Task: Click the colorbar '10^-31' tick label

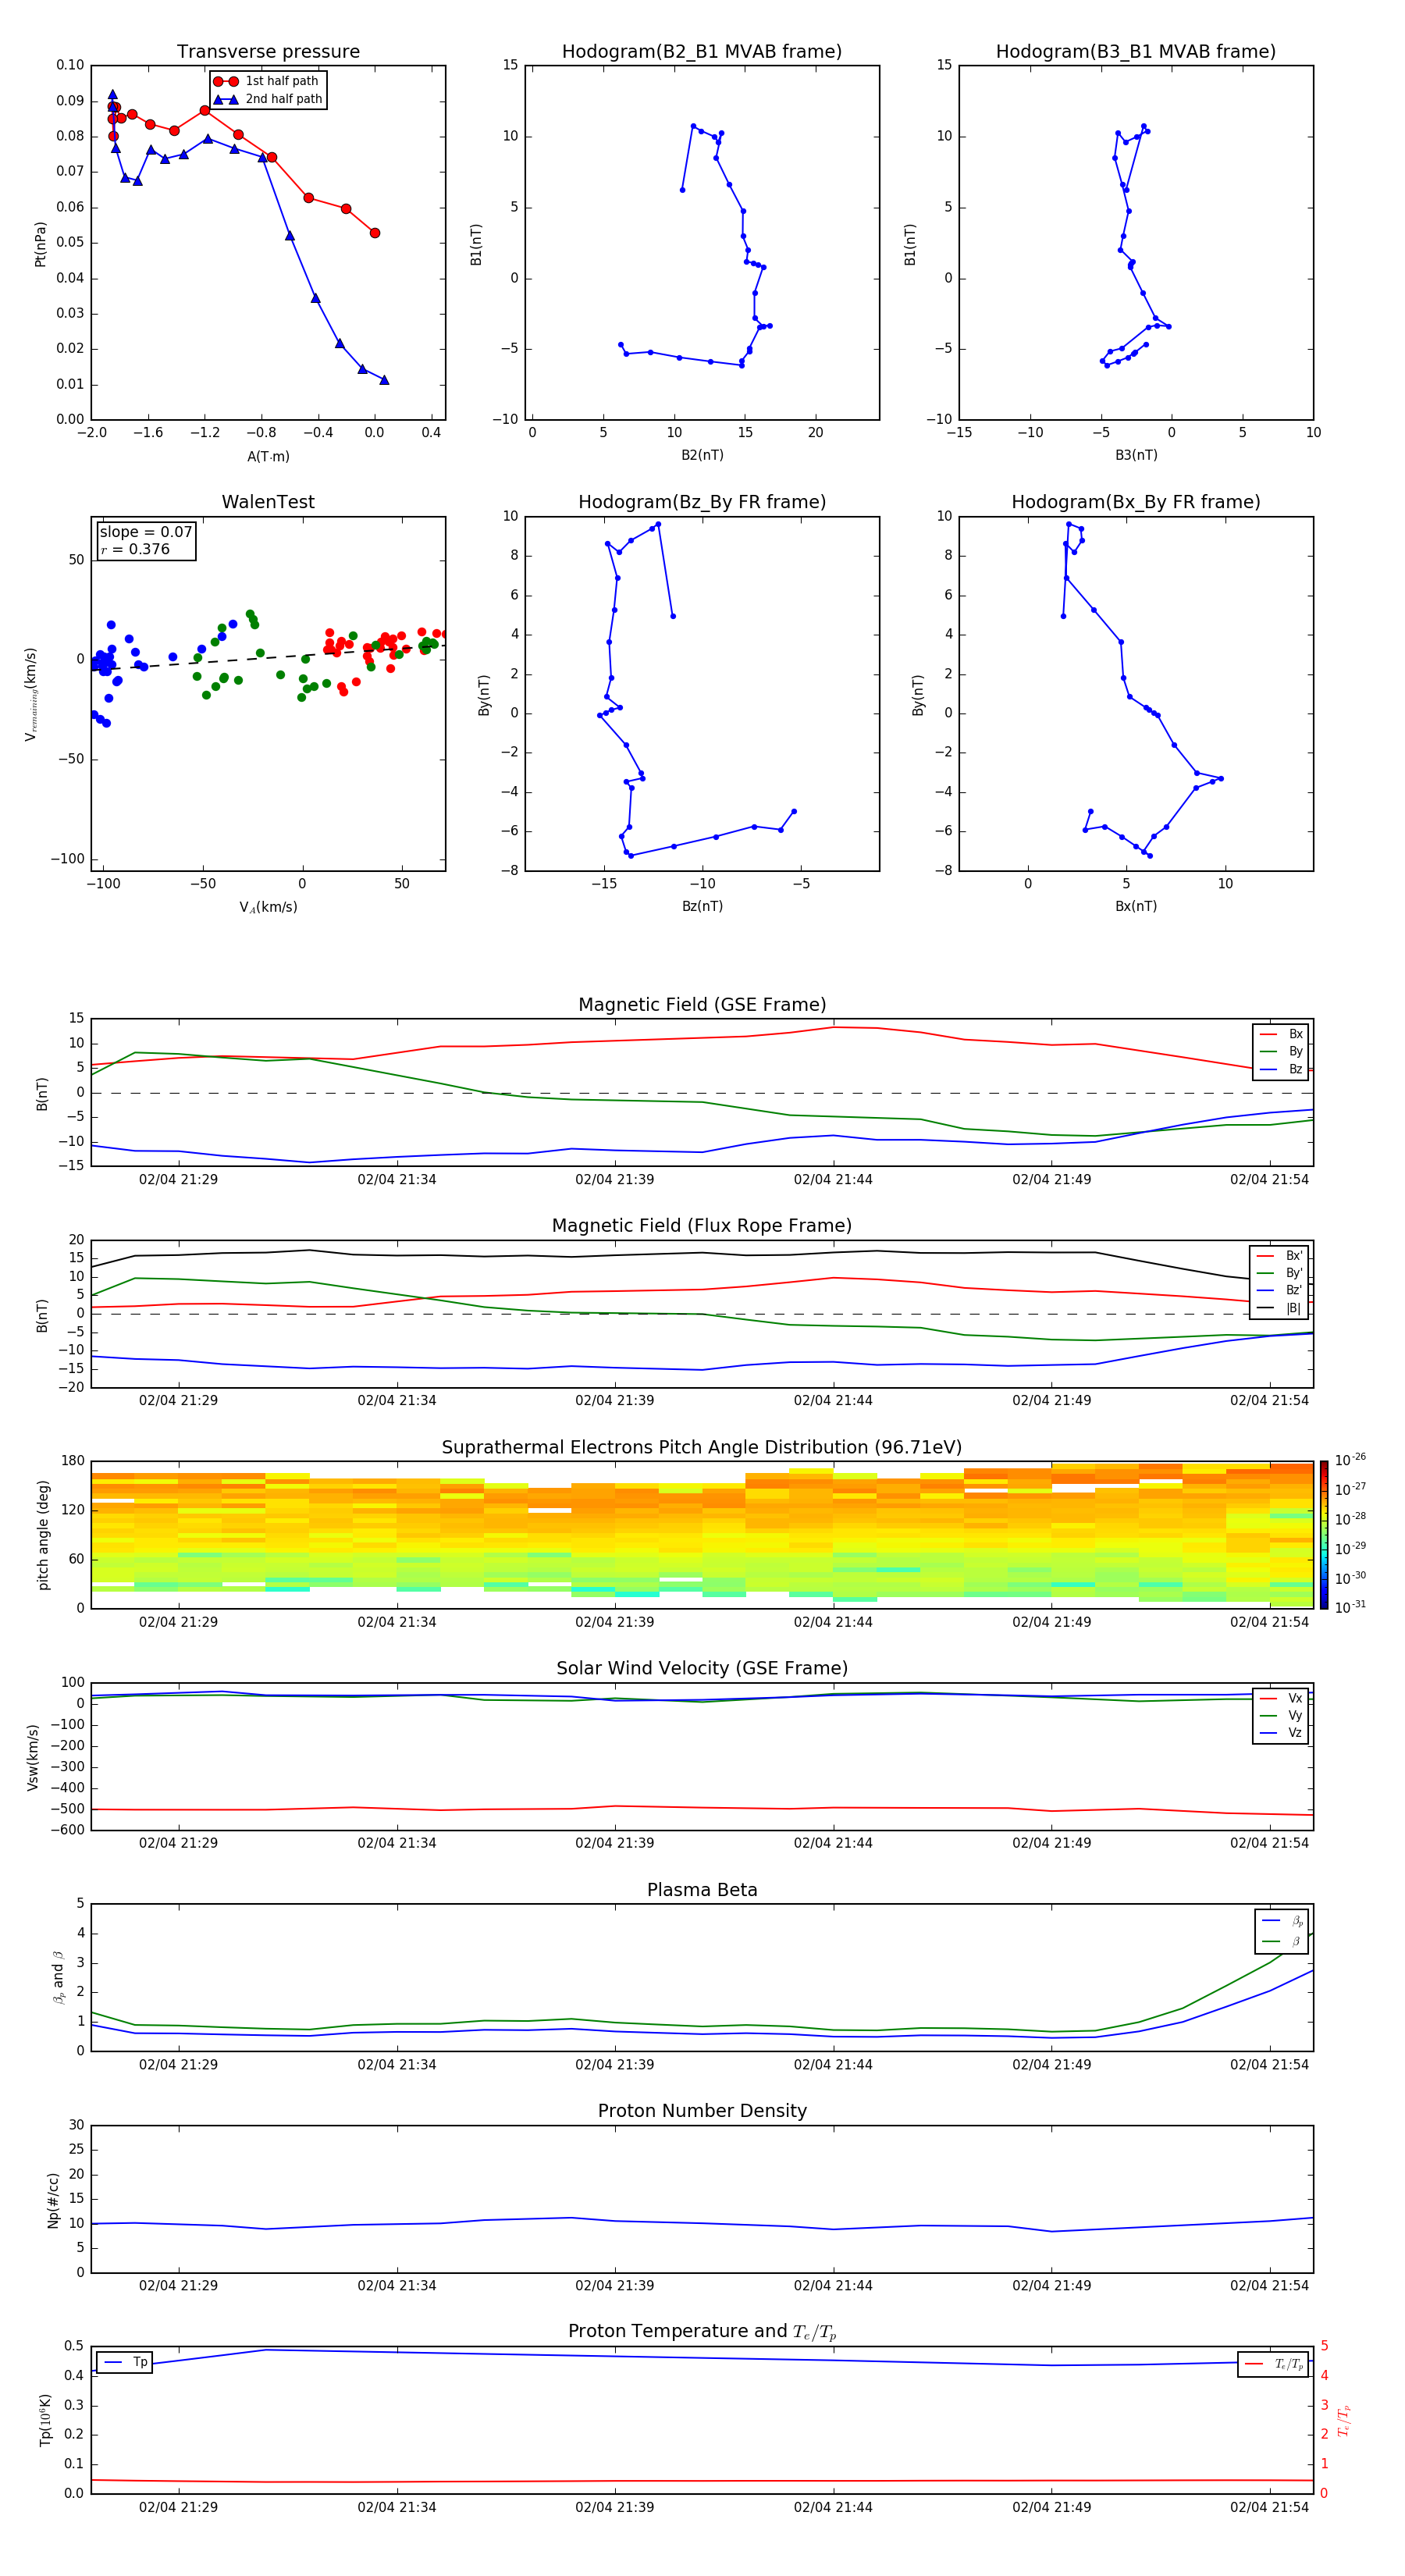Action: [x=1349, y=1607]
